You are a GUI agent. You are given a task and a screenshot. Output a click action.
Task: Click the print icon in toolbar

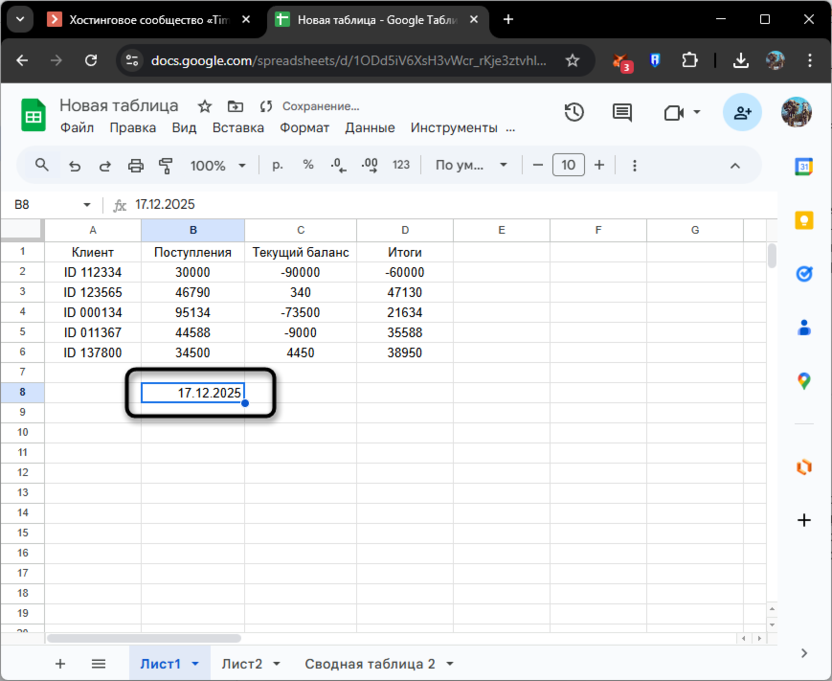tap(136, 165)
